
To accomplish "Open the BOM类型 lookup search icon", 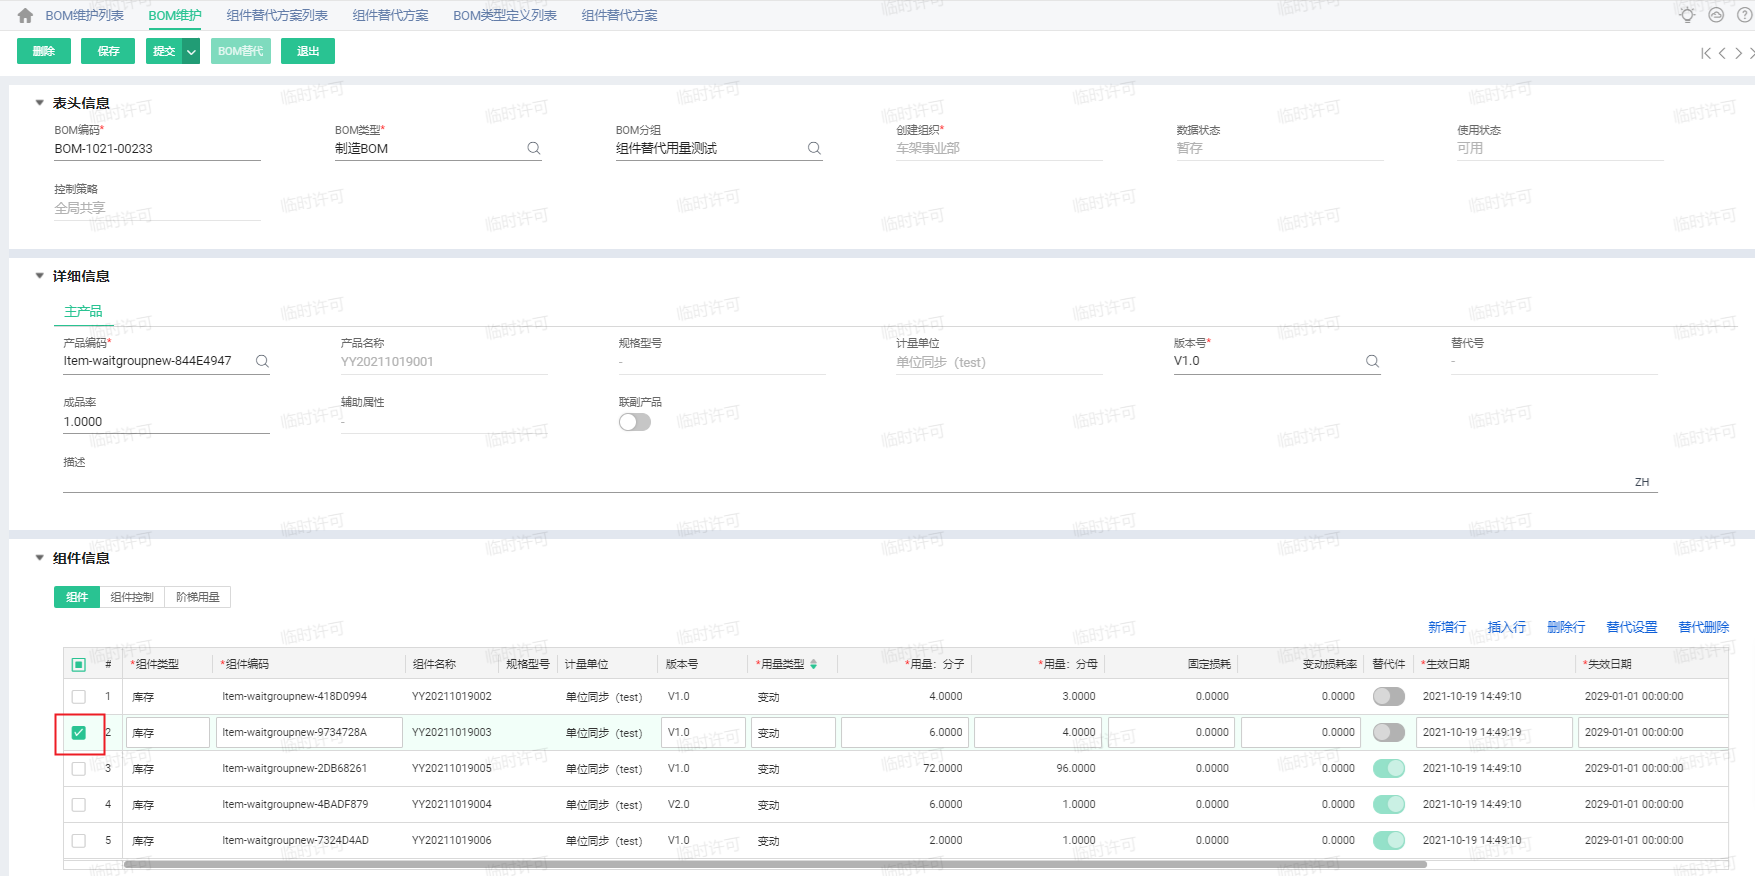I will (x=534, y=148).
